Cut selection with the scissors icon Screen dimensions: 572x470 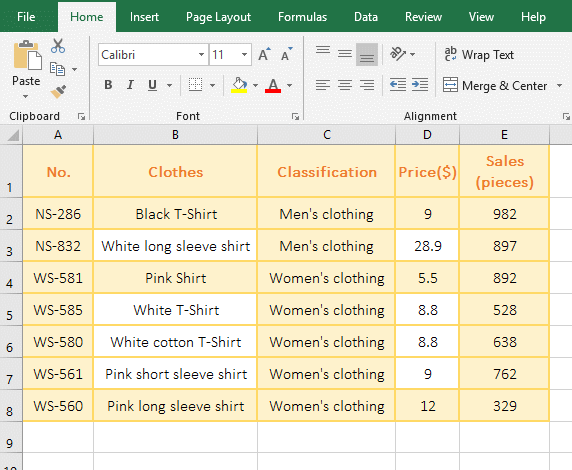tap(58, 46)
